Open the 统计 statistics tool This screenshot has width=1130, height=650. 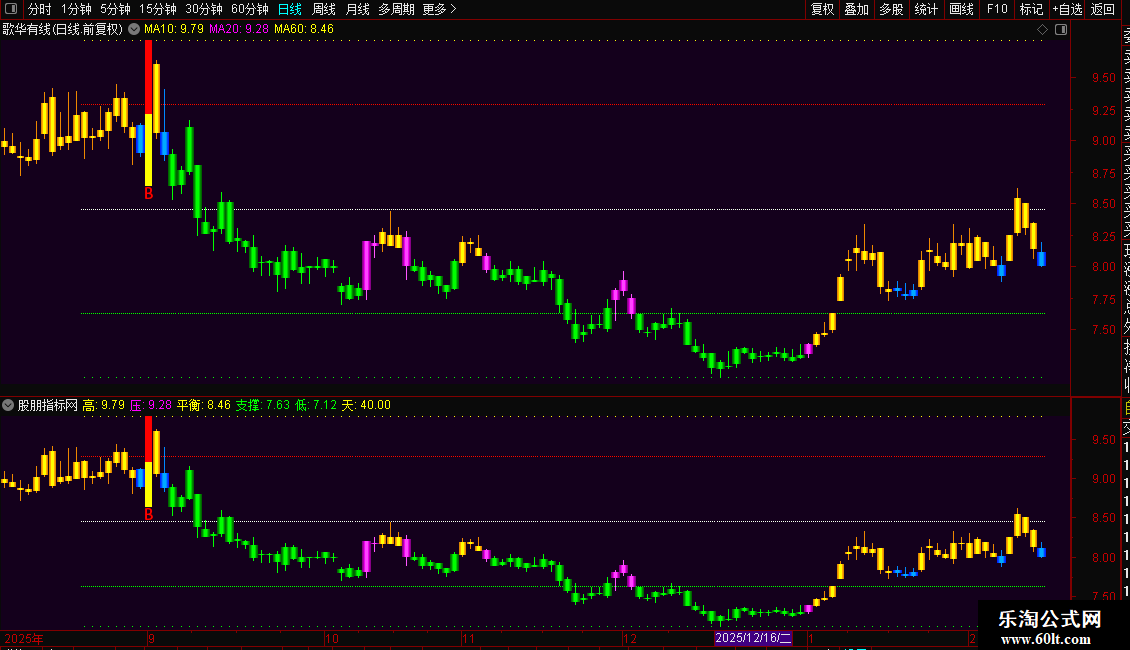tap(926, 9)
